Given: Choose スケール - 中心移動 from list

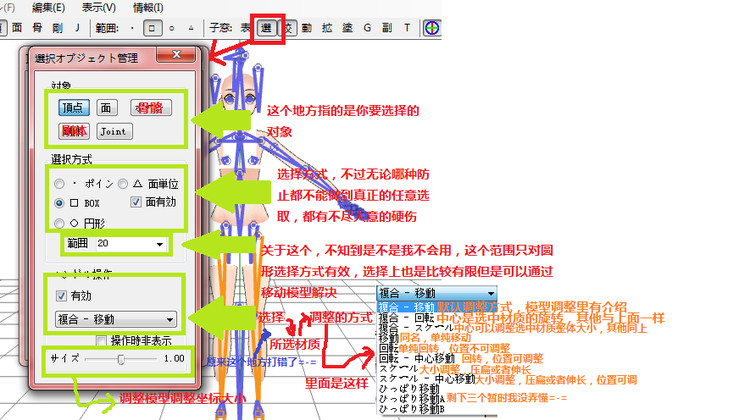Looking at the screenshot, I should (427, 379).
